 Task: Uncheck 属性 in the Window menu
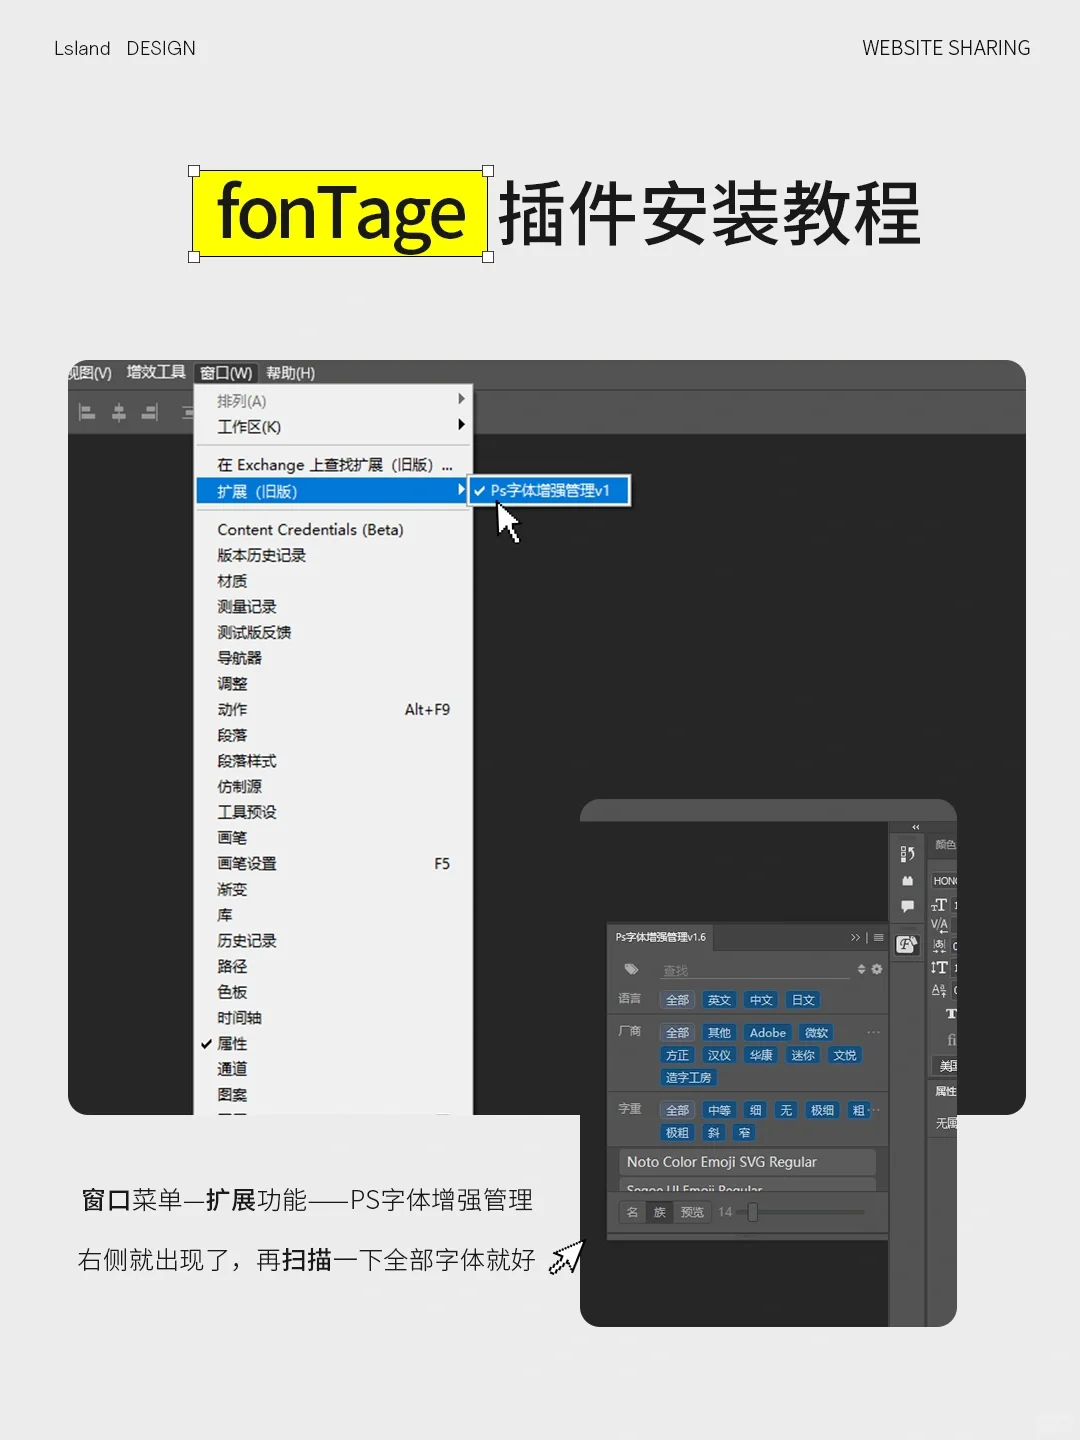(232, 1043)
